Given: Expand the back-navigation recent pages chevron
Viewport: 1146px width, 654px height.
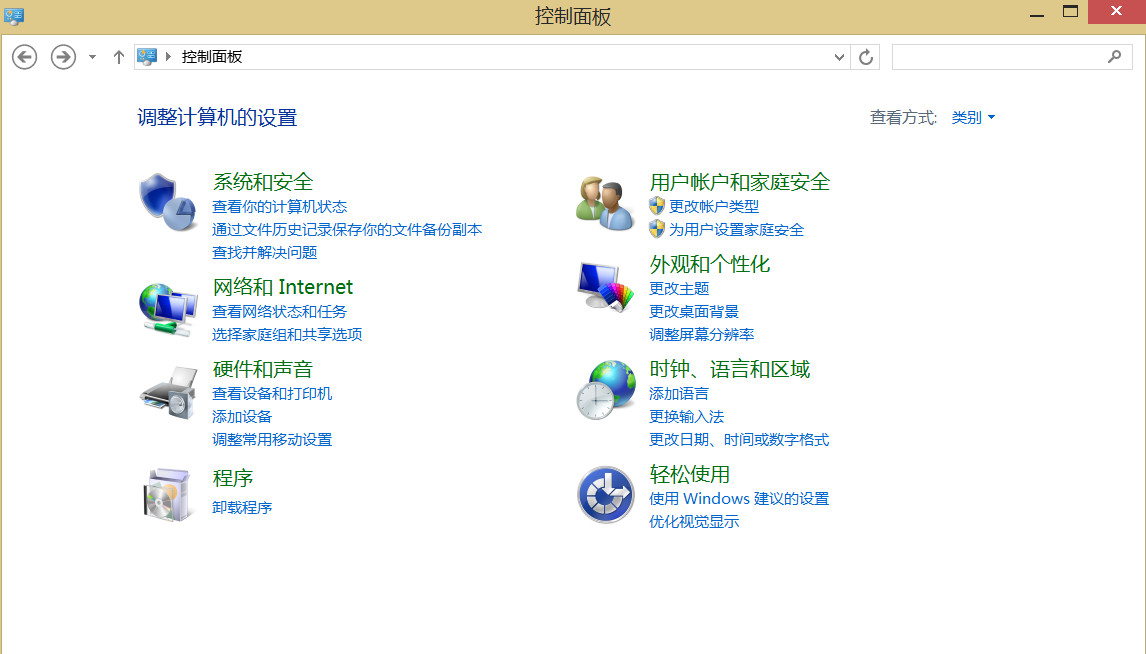Looking at the screenshot, I should pyautogui.click(x=91, y=57).
